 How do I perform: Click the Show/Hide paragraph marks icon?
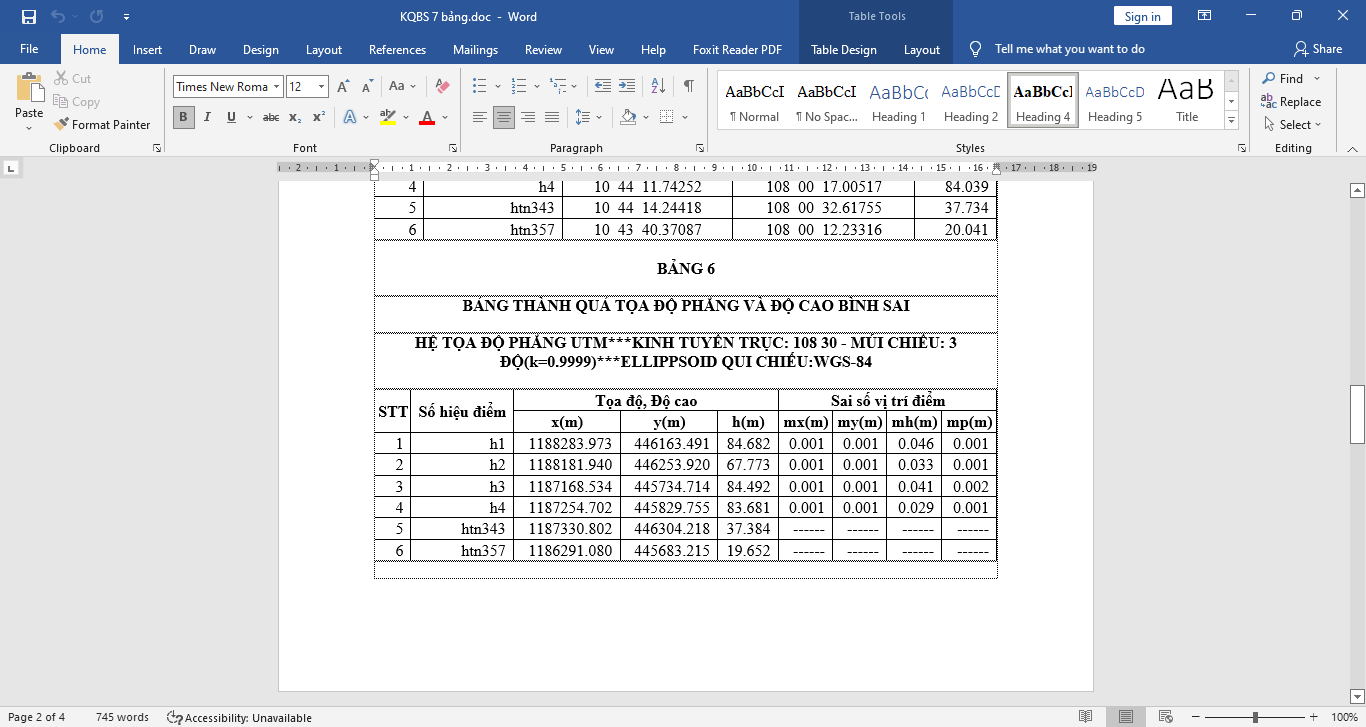(x=689, y=86)
